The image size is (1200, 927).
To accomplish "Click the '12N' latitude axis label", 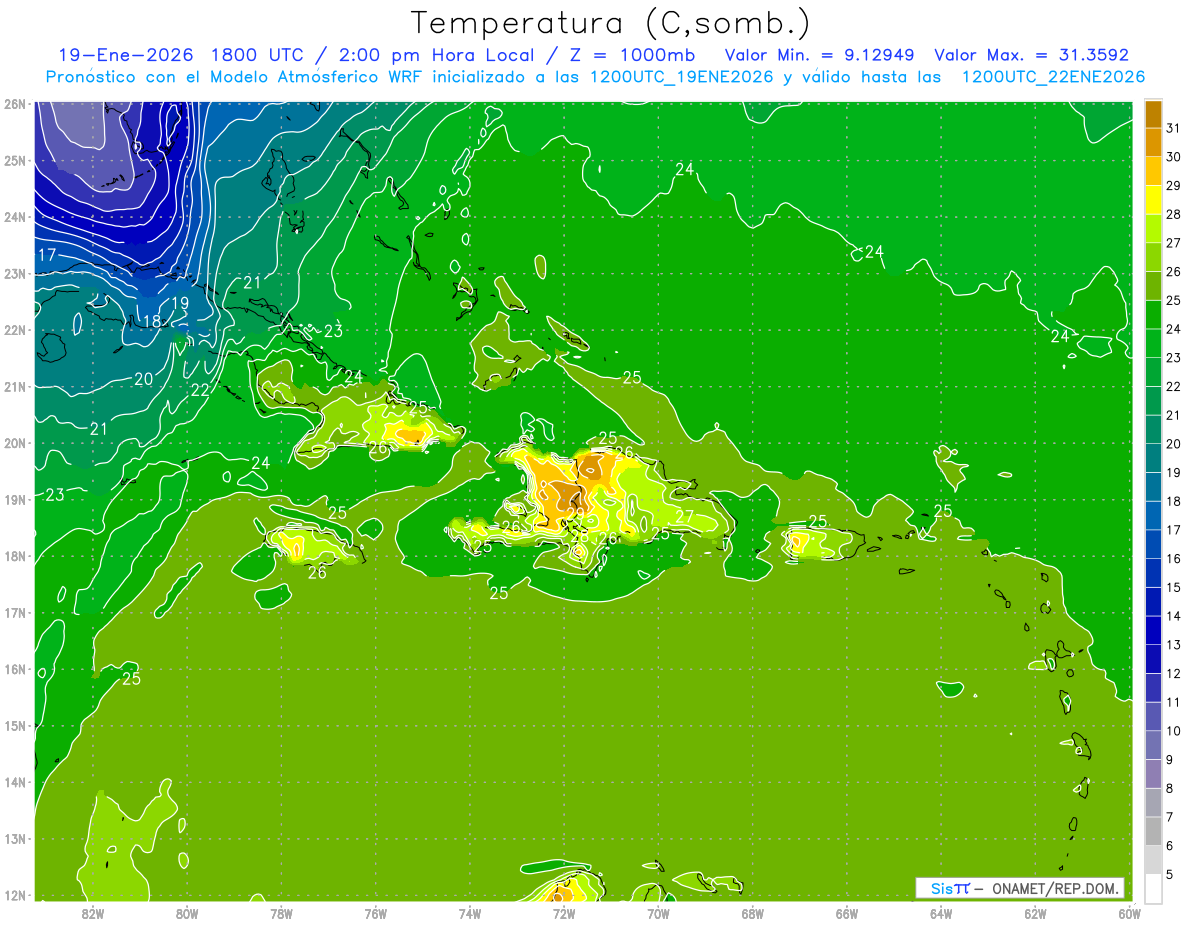I will pos(15,895).
